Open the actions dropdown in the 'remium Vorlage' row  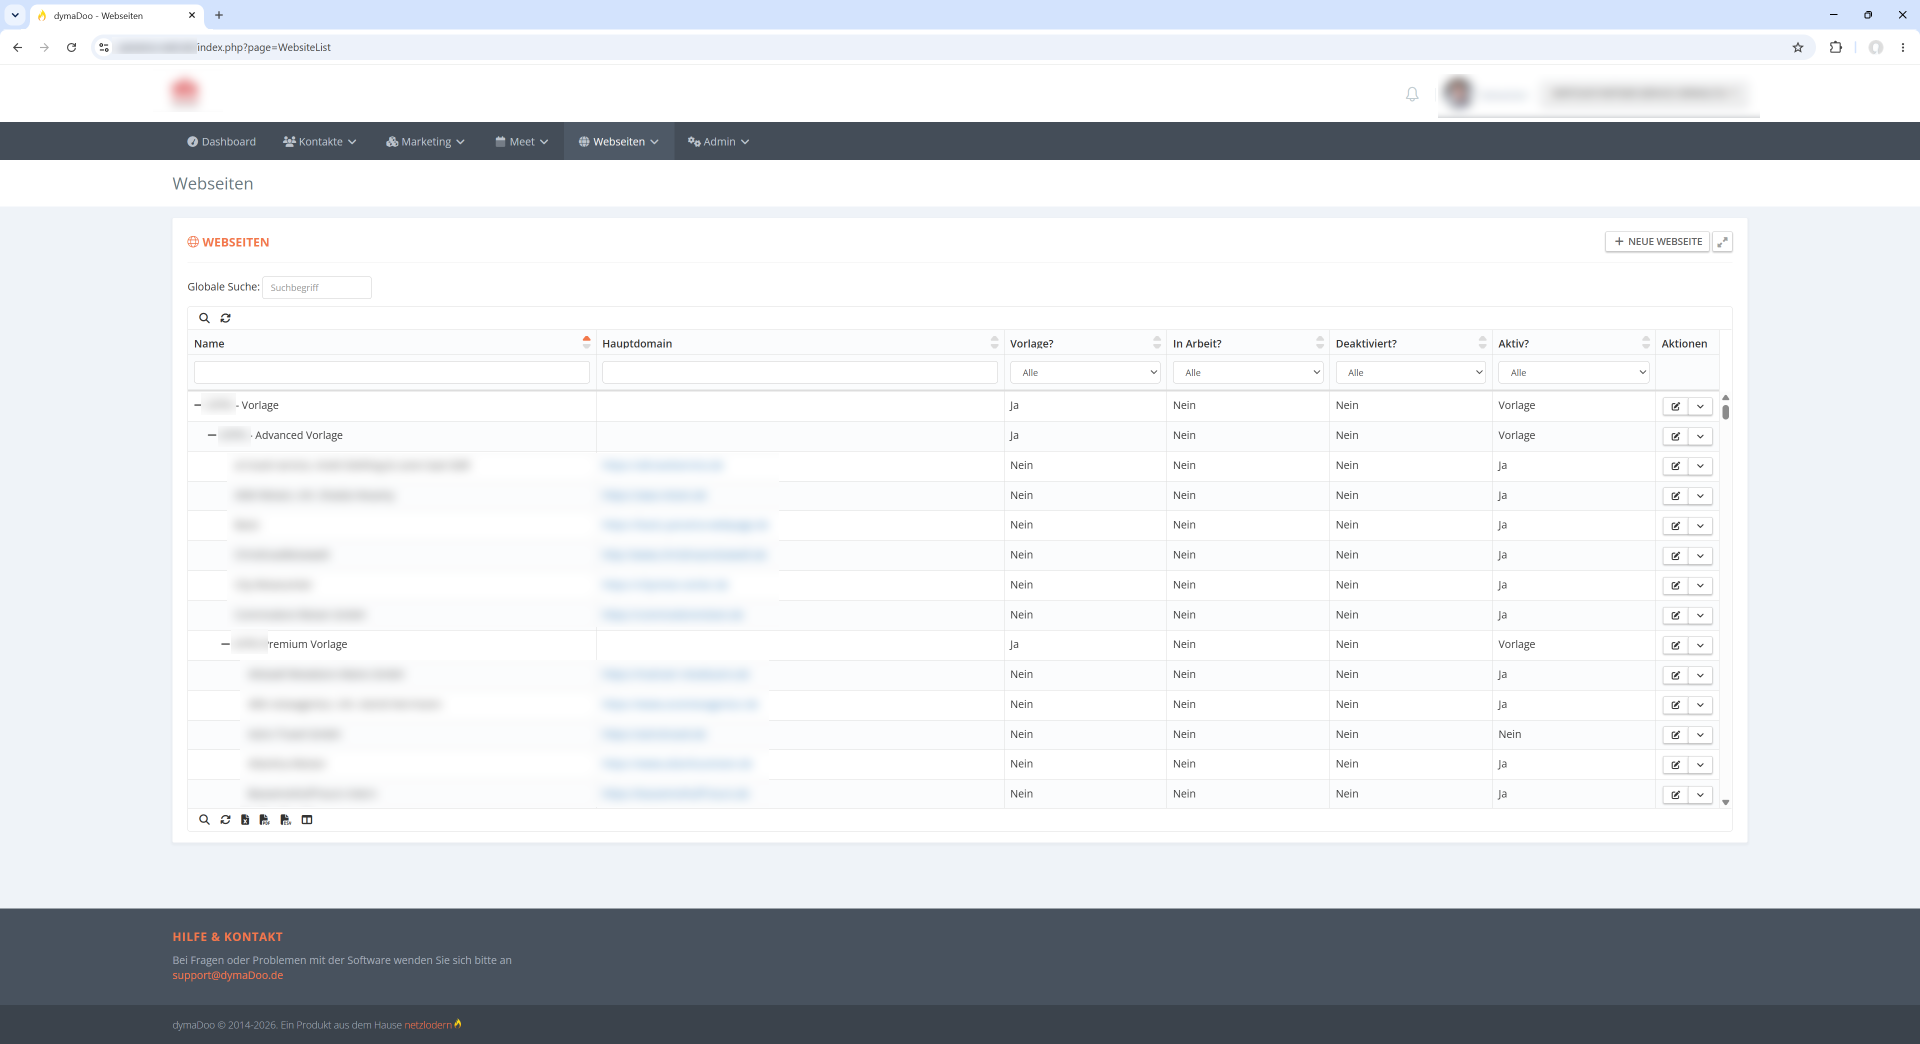tap(1700, 645)
